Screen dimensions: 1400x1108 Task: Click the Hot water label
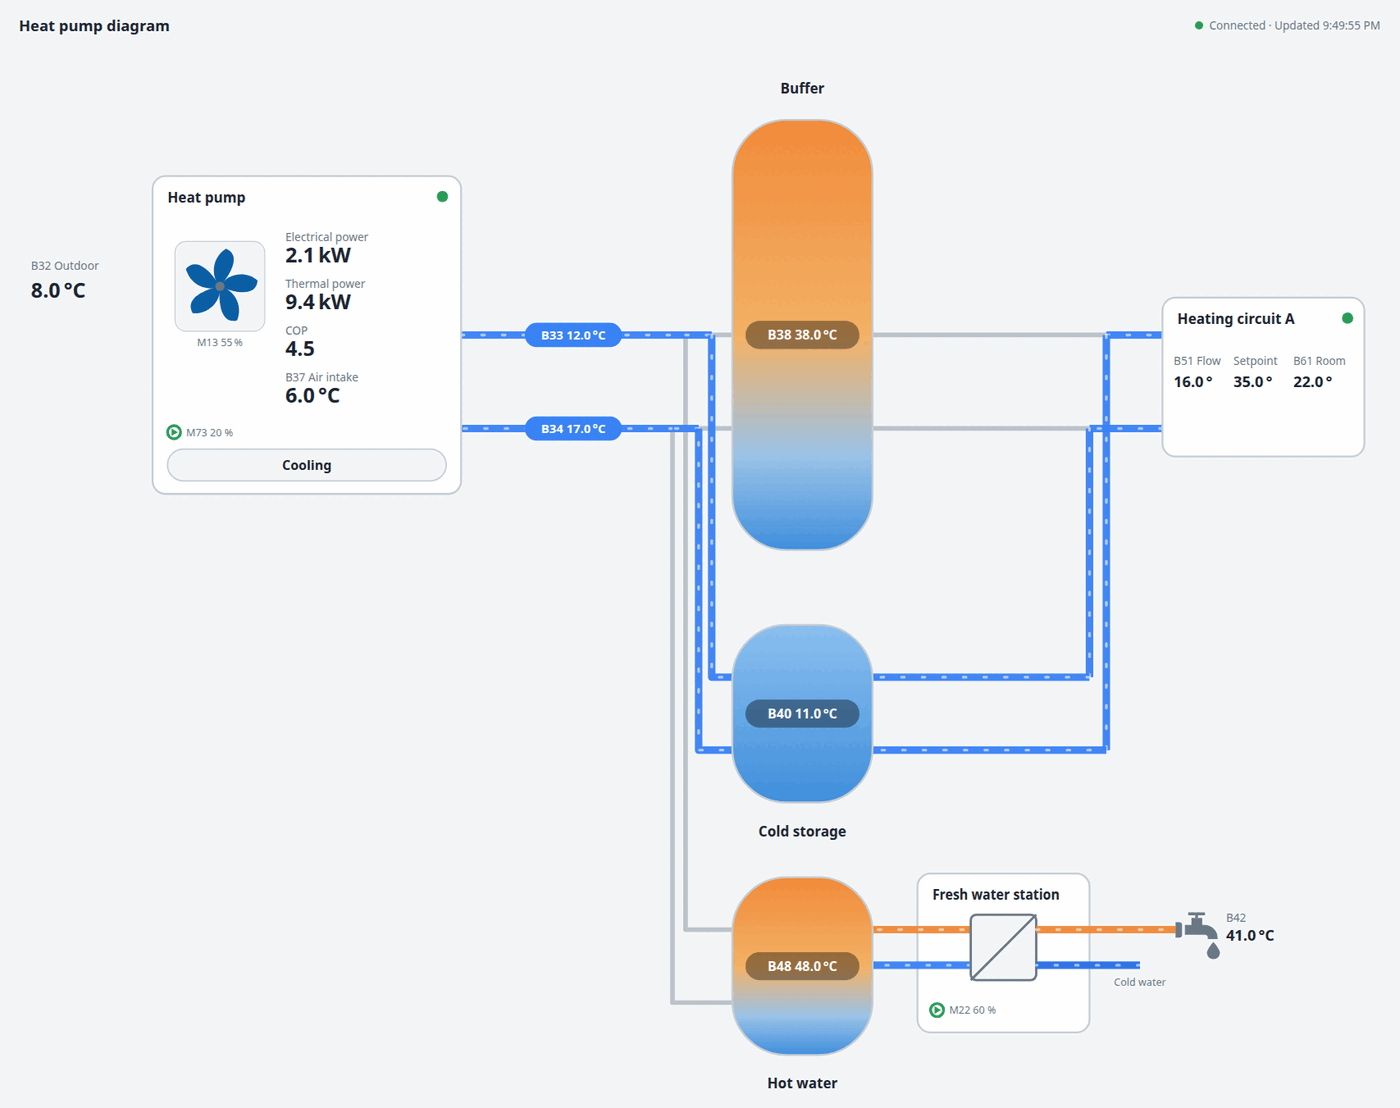click(802, 1083)
